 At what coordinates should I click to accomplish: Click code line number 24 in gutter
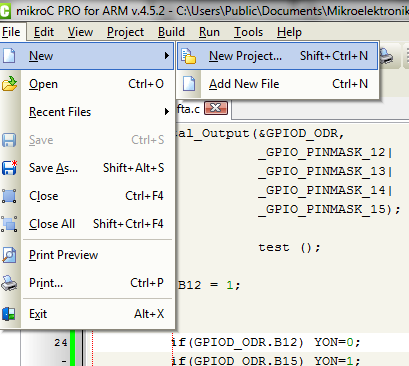61,342
